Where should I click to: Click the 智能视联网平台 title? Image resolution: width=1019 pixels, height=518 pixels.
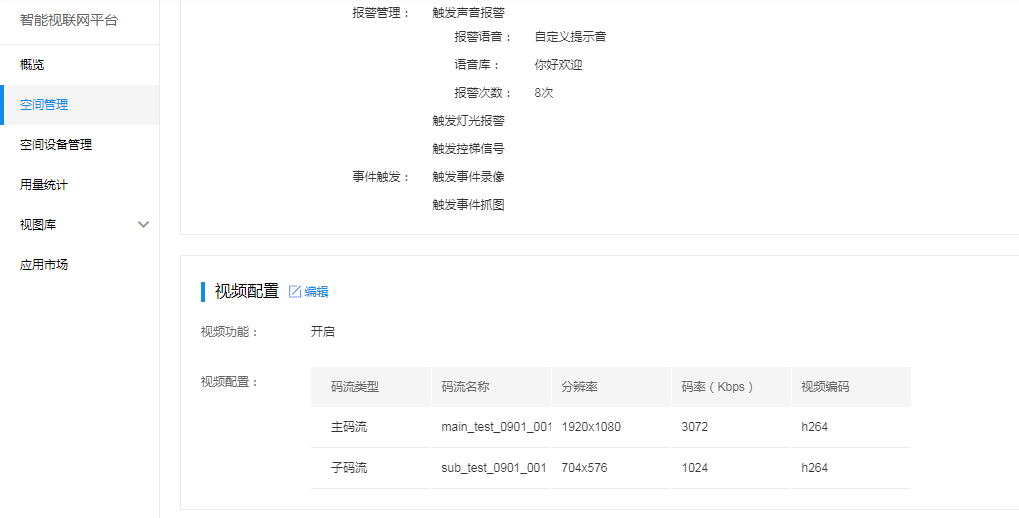(x=69, y=20)
